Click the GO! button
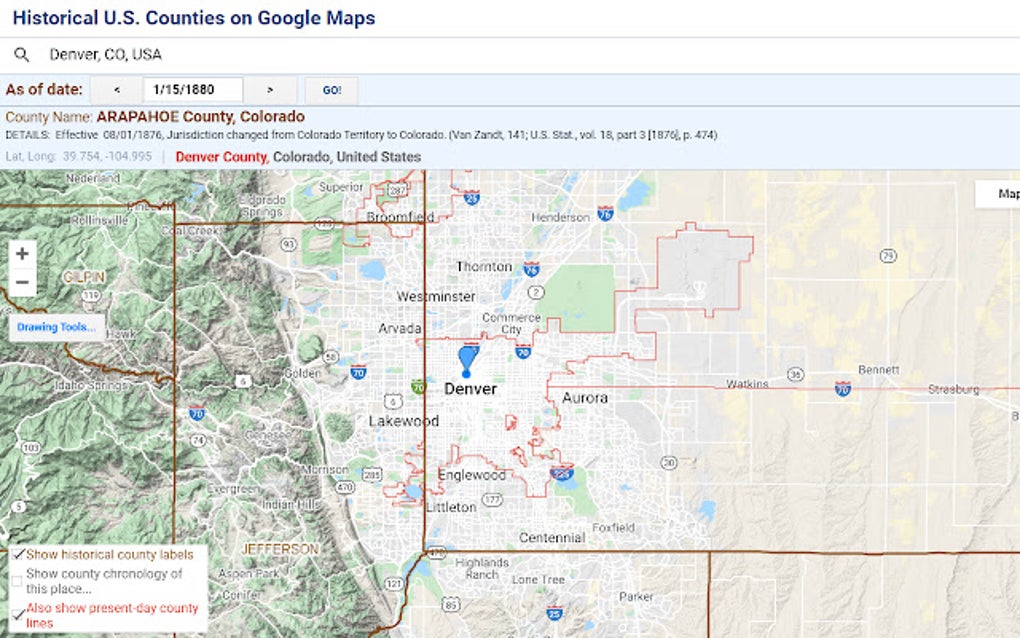Viewport: 1020px width, 638px height. (332, 90)
